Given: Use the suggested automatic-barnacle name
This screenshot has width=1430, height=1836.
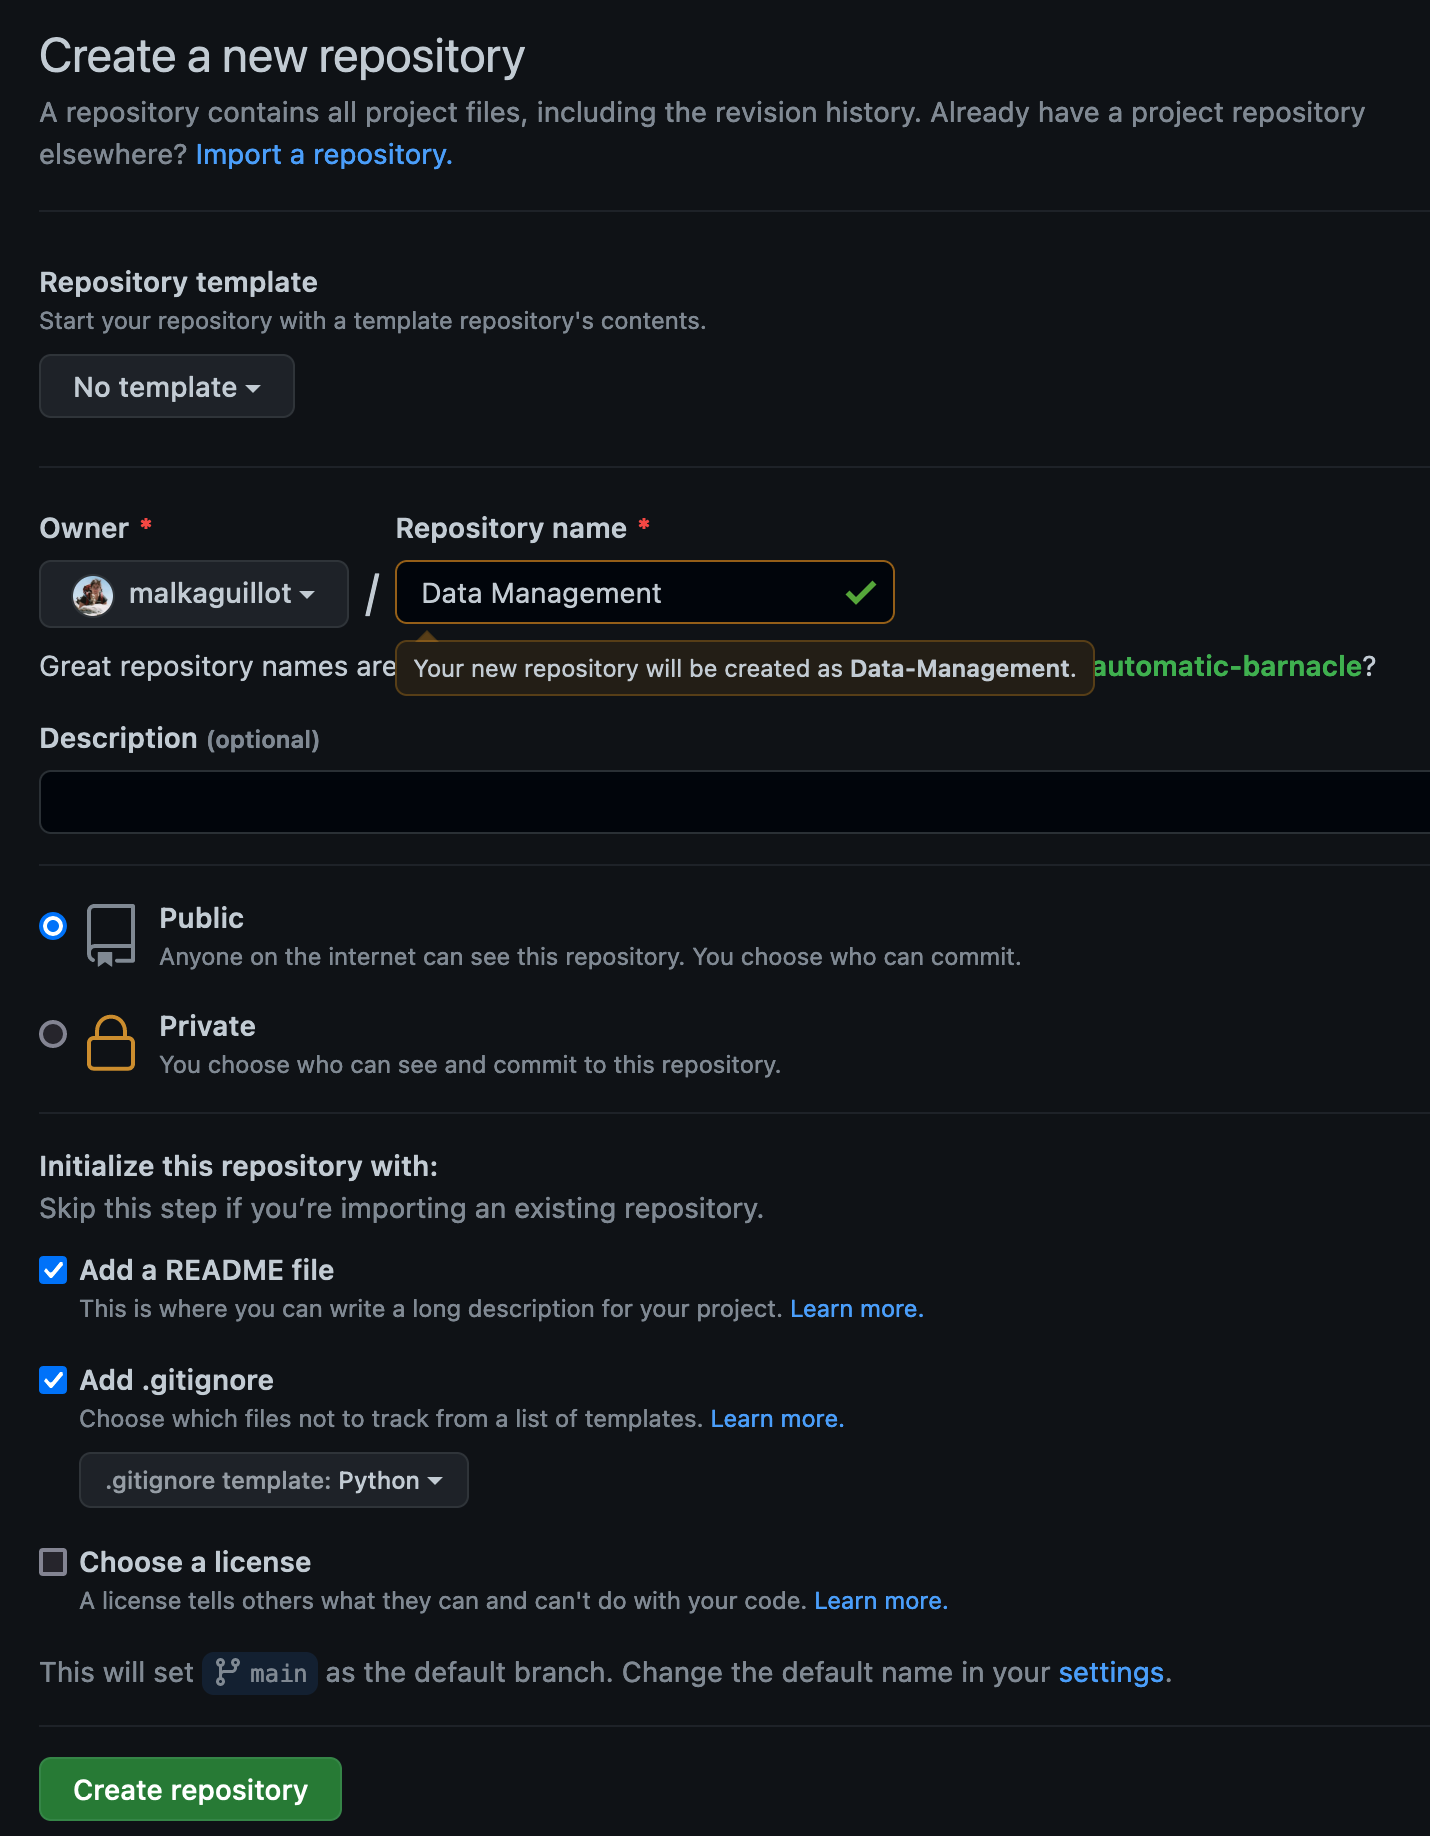Looking at the screenshot, I should 1228,666.
